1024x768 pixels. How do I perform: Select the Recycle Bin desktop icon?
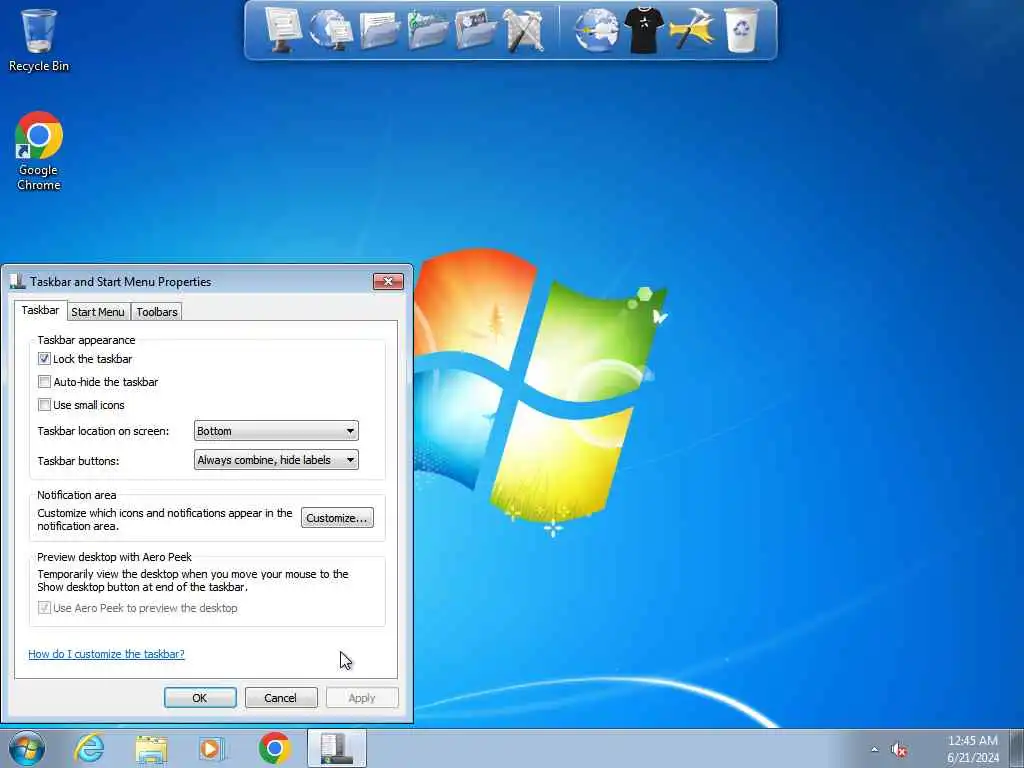coord(39,40)
